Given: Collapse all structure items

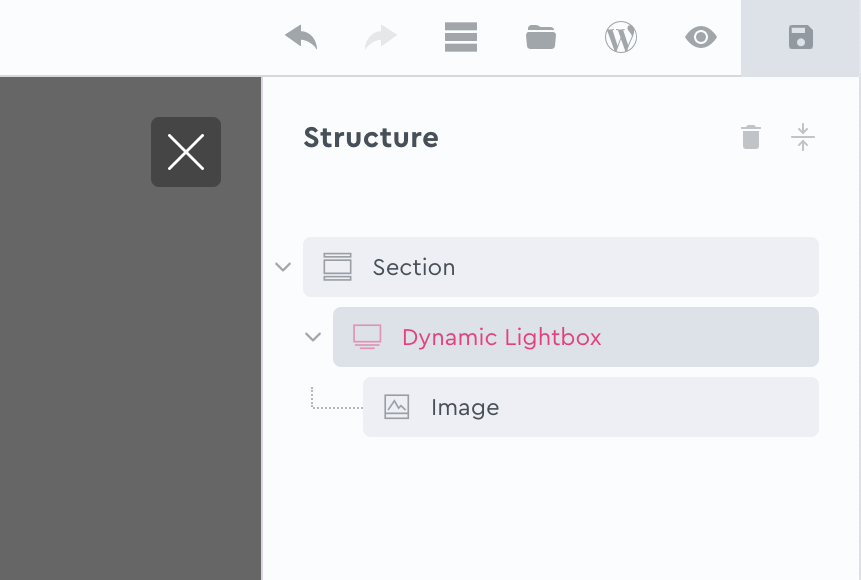Looking at the screenshot, I should (803, 137).
